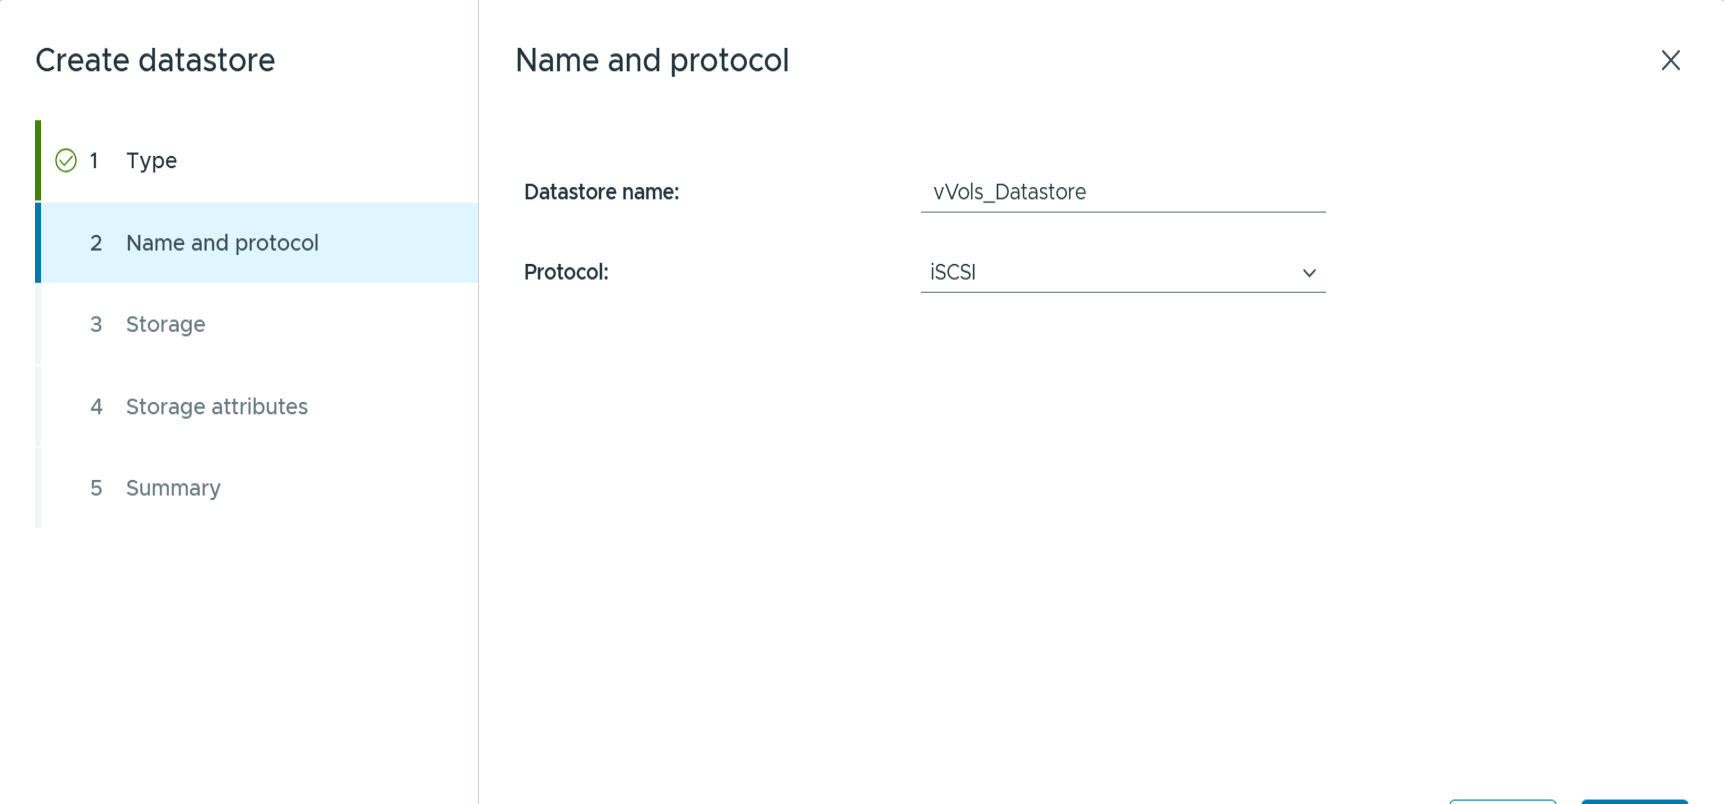Image resolution: width=1724 pixels, height=804 pixels.
Task: Click the "Protocol:" field label
Action: coord(566,272)
